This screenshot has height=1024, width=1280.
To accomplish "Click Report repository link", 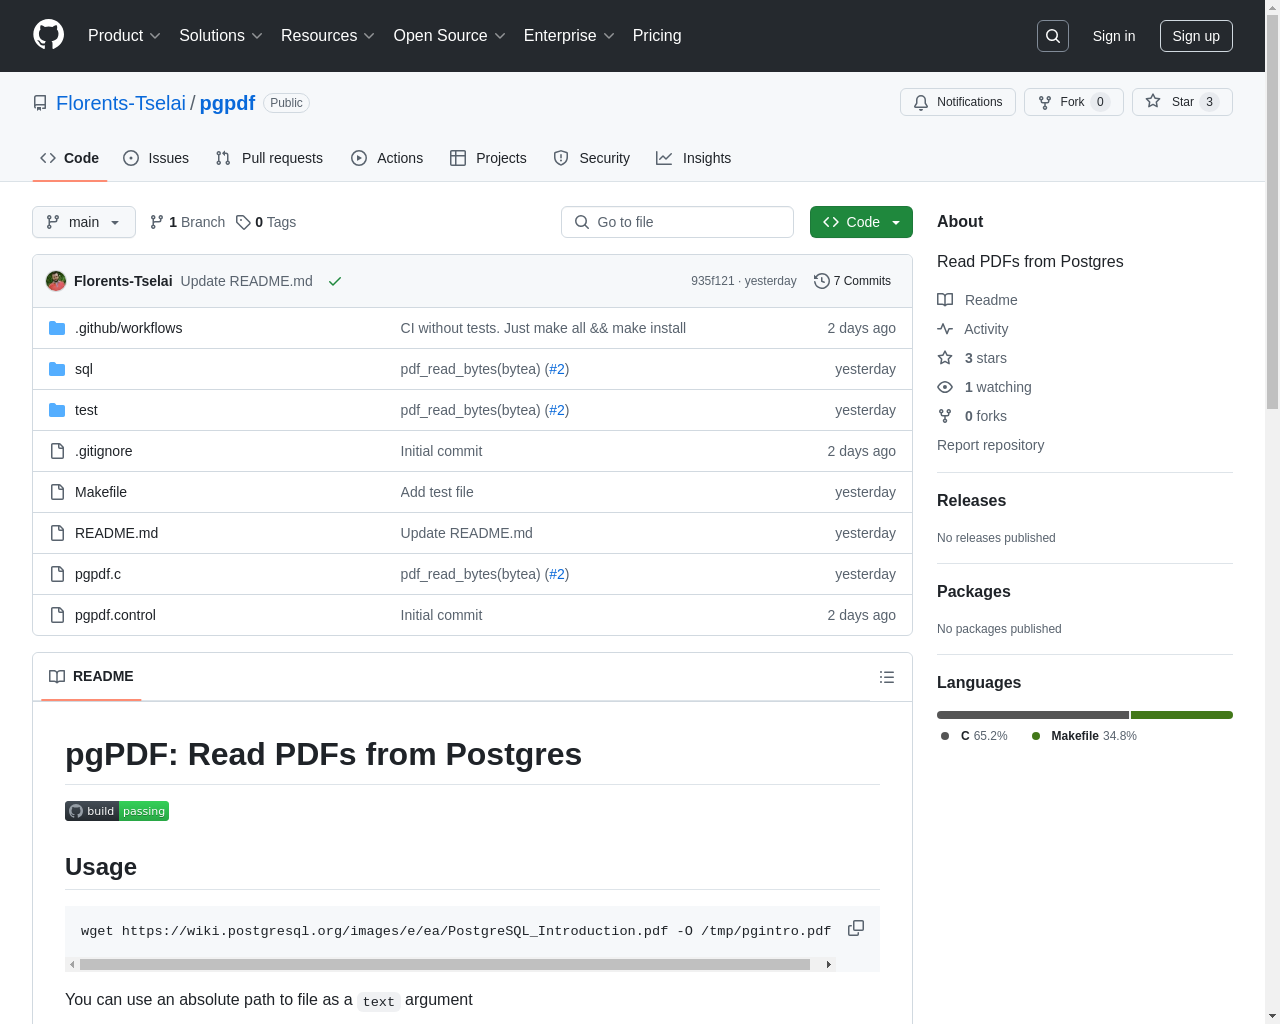I will pos(990,445).
